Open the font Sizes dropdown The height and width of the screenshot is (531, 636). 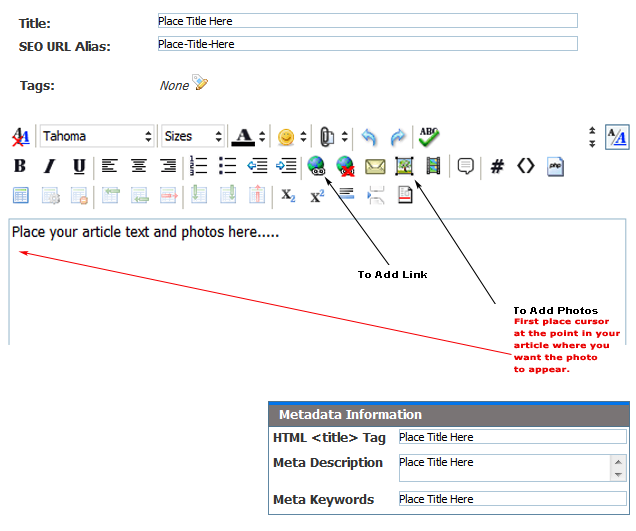(193, 137)
